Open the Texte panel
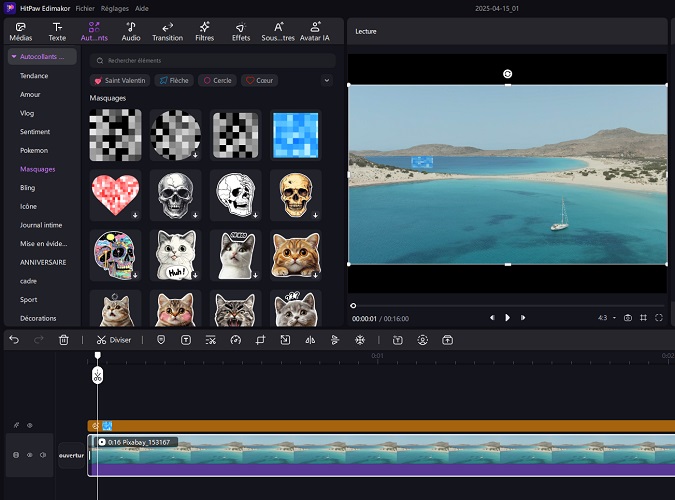Image resolution: width=675 pixels, height=500 pixels. [57, 32]
